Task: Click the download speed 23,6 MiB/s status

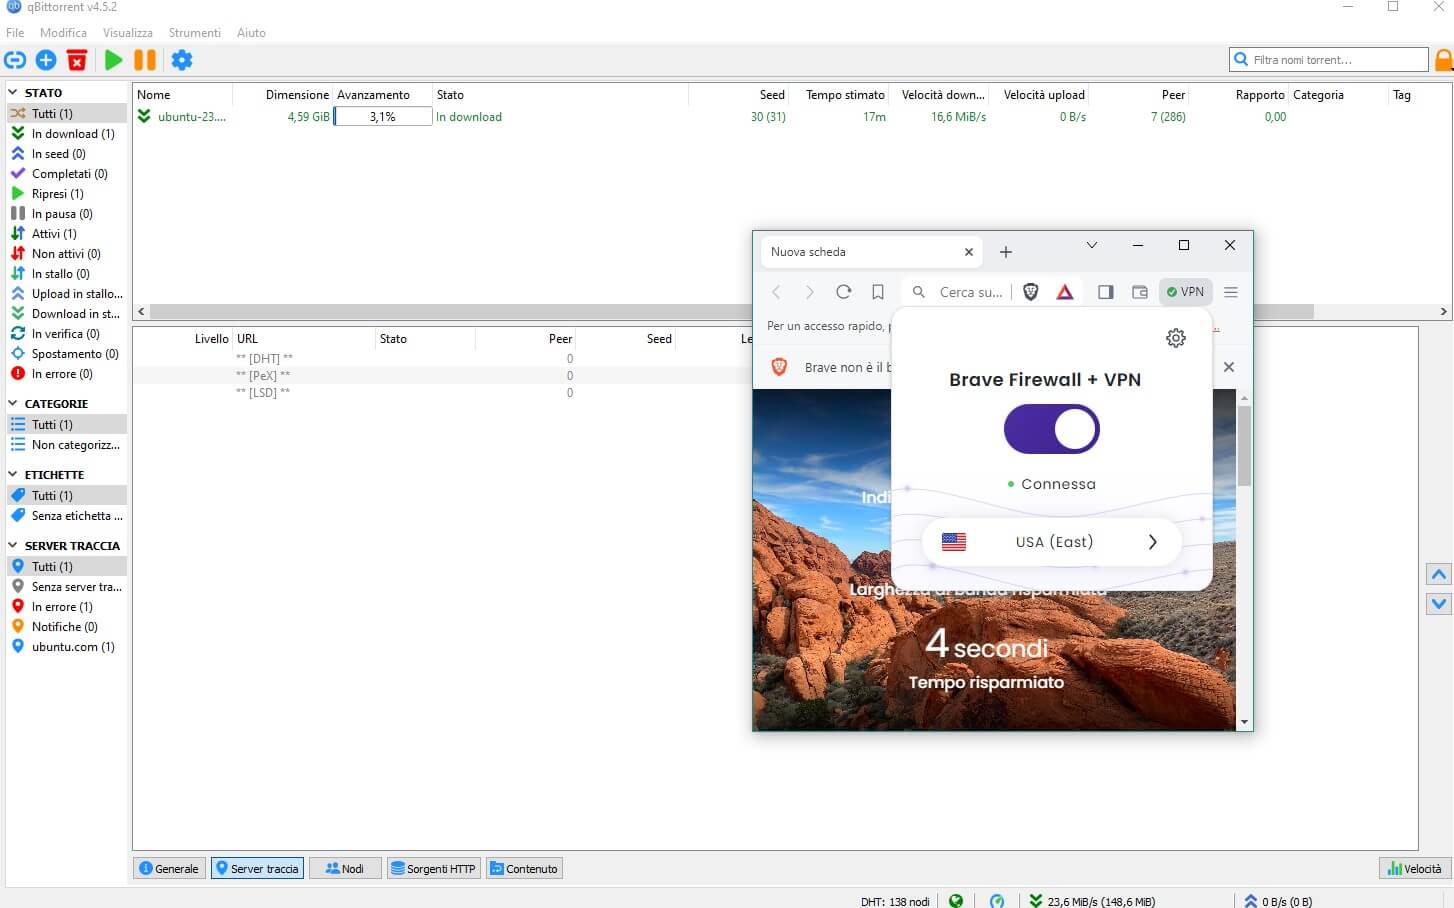Action: point(1092,901)
